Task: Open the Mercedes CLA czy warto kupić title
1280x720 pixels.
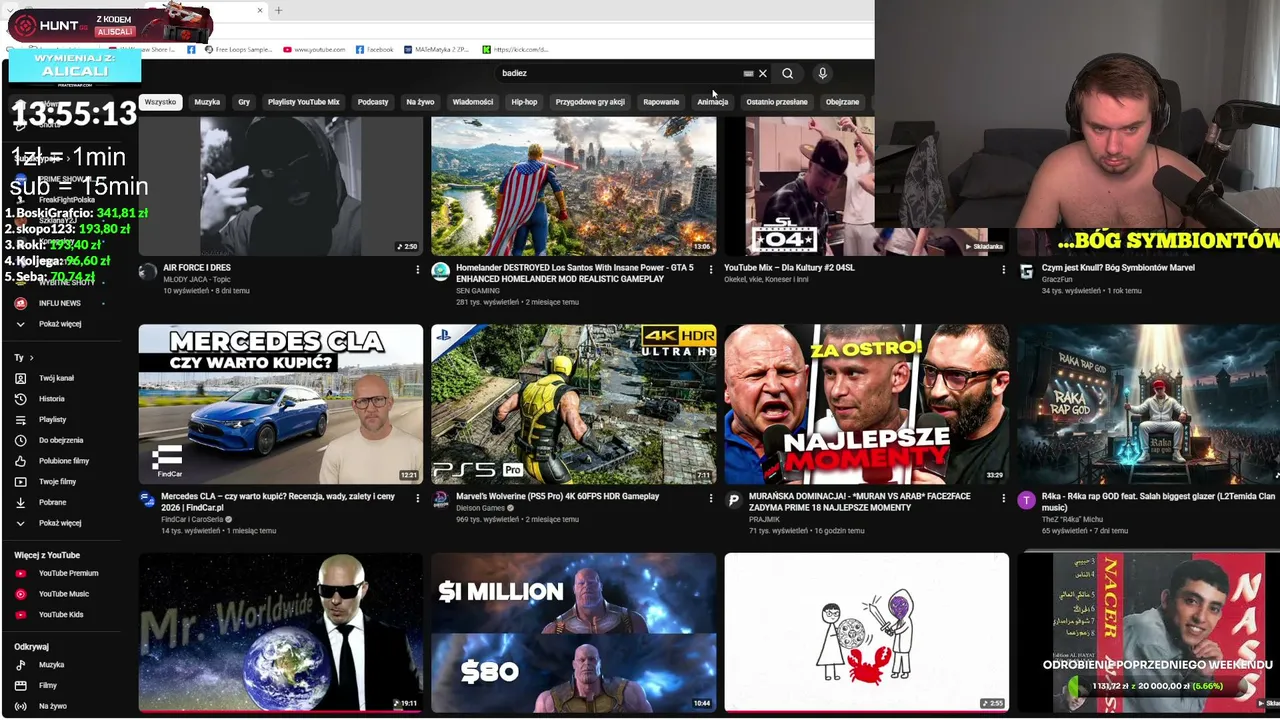Action: click(x=278, y=502)
